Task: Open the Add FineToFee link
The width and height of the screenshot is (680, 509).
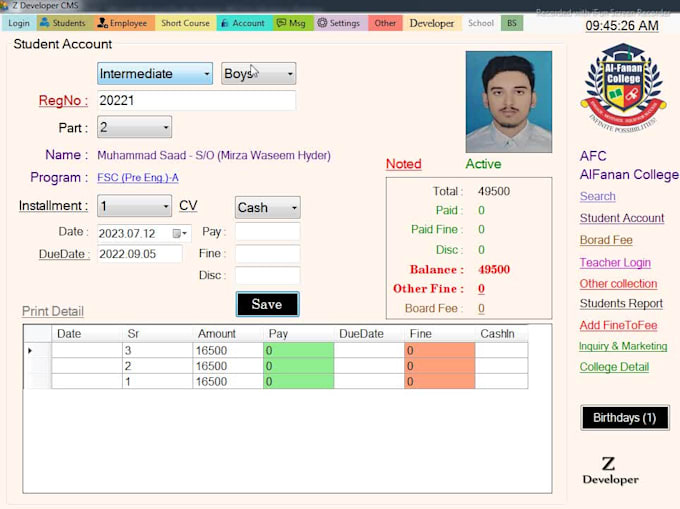Action: [618, 325]
